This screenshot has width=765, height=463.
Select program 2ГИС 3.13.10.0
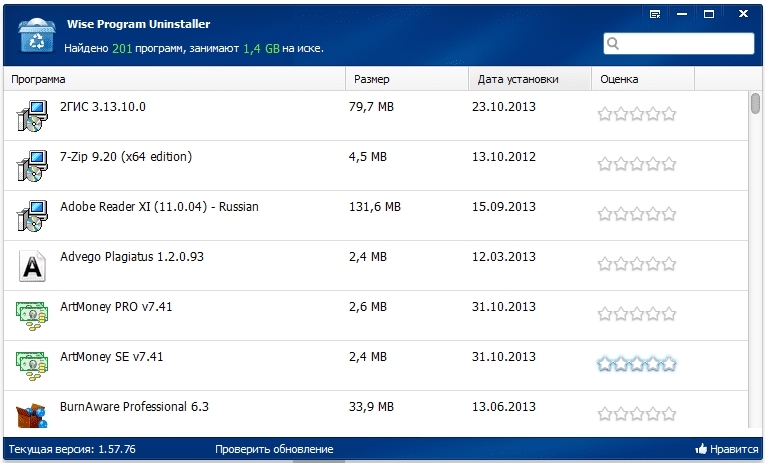click(x=103, y=107)
